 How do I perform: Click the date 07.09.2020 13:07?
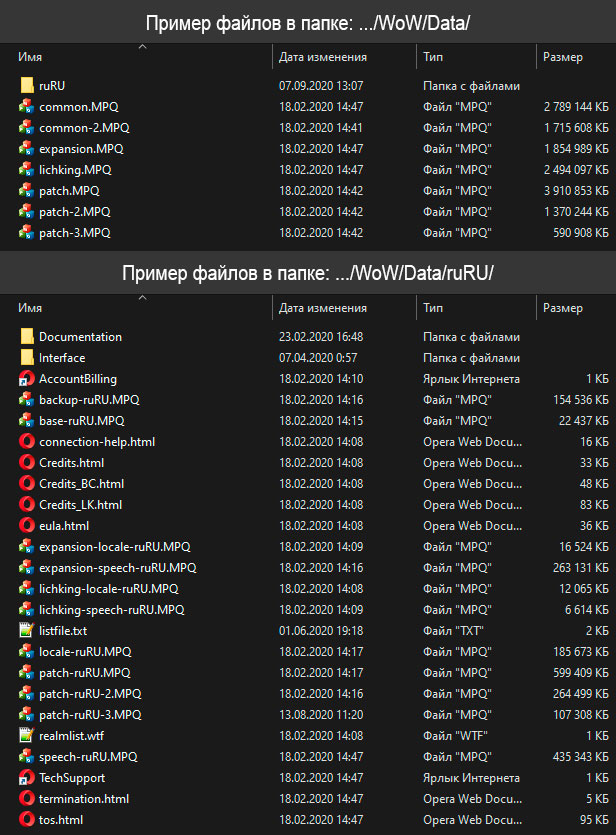coord(321,85)
